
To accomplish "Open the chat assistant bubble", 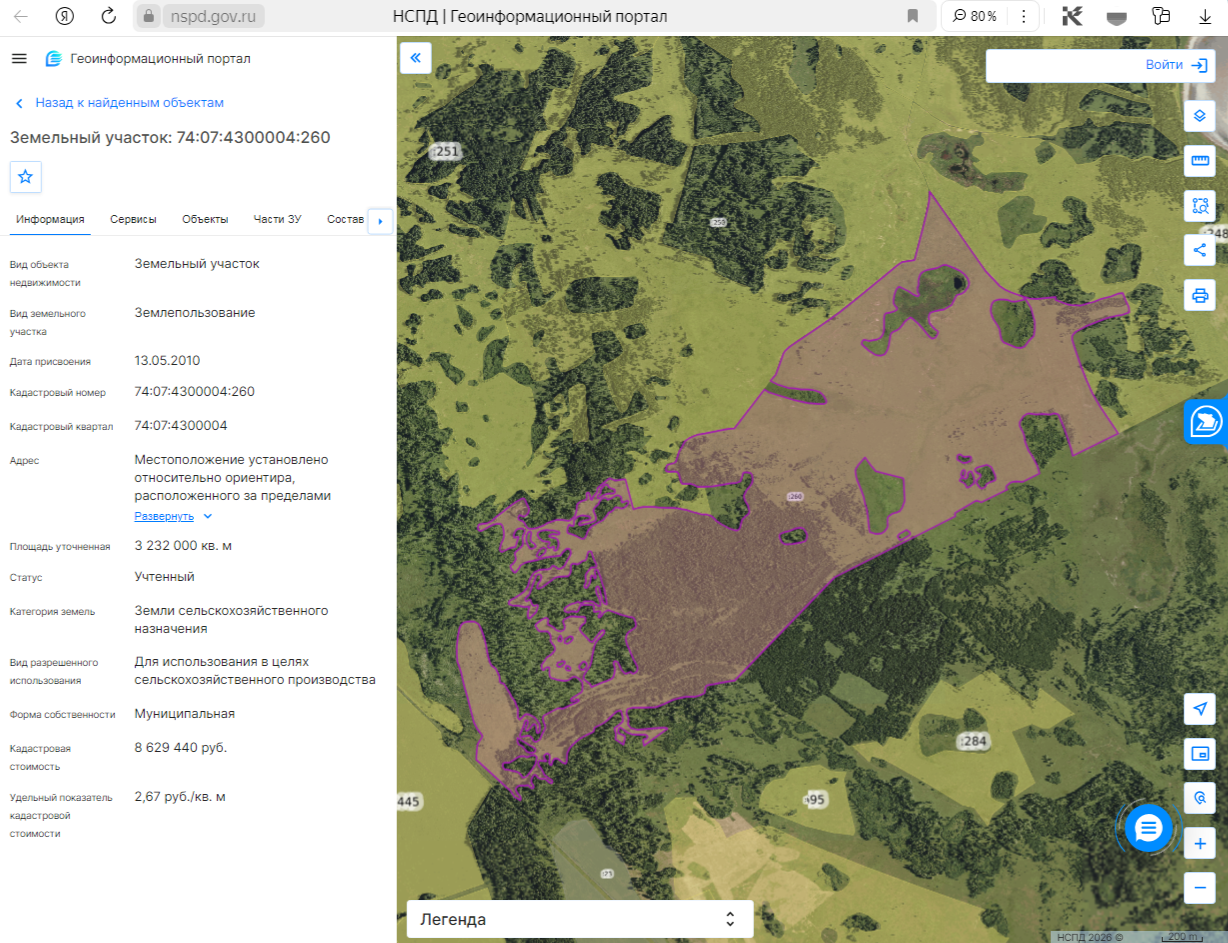I will click(x=1148, y=827).
